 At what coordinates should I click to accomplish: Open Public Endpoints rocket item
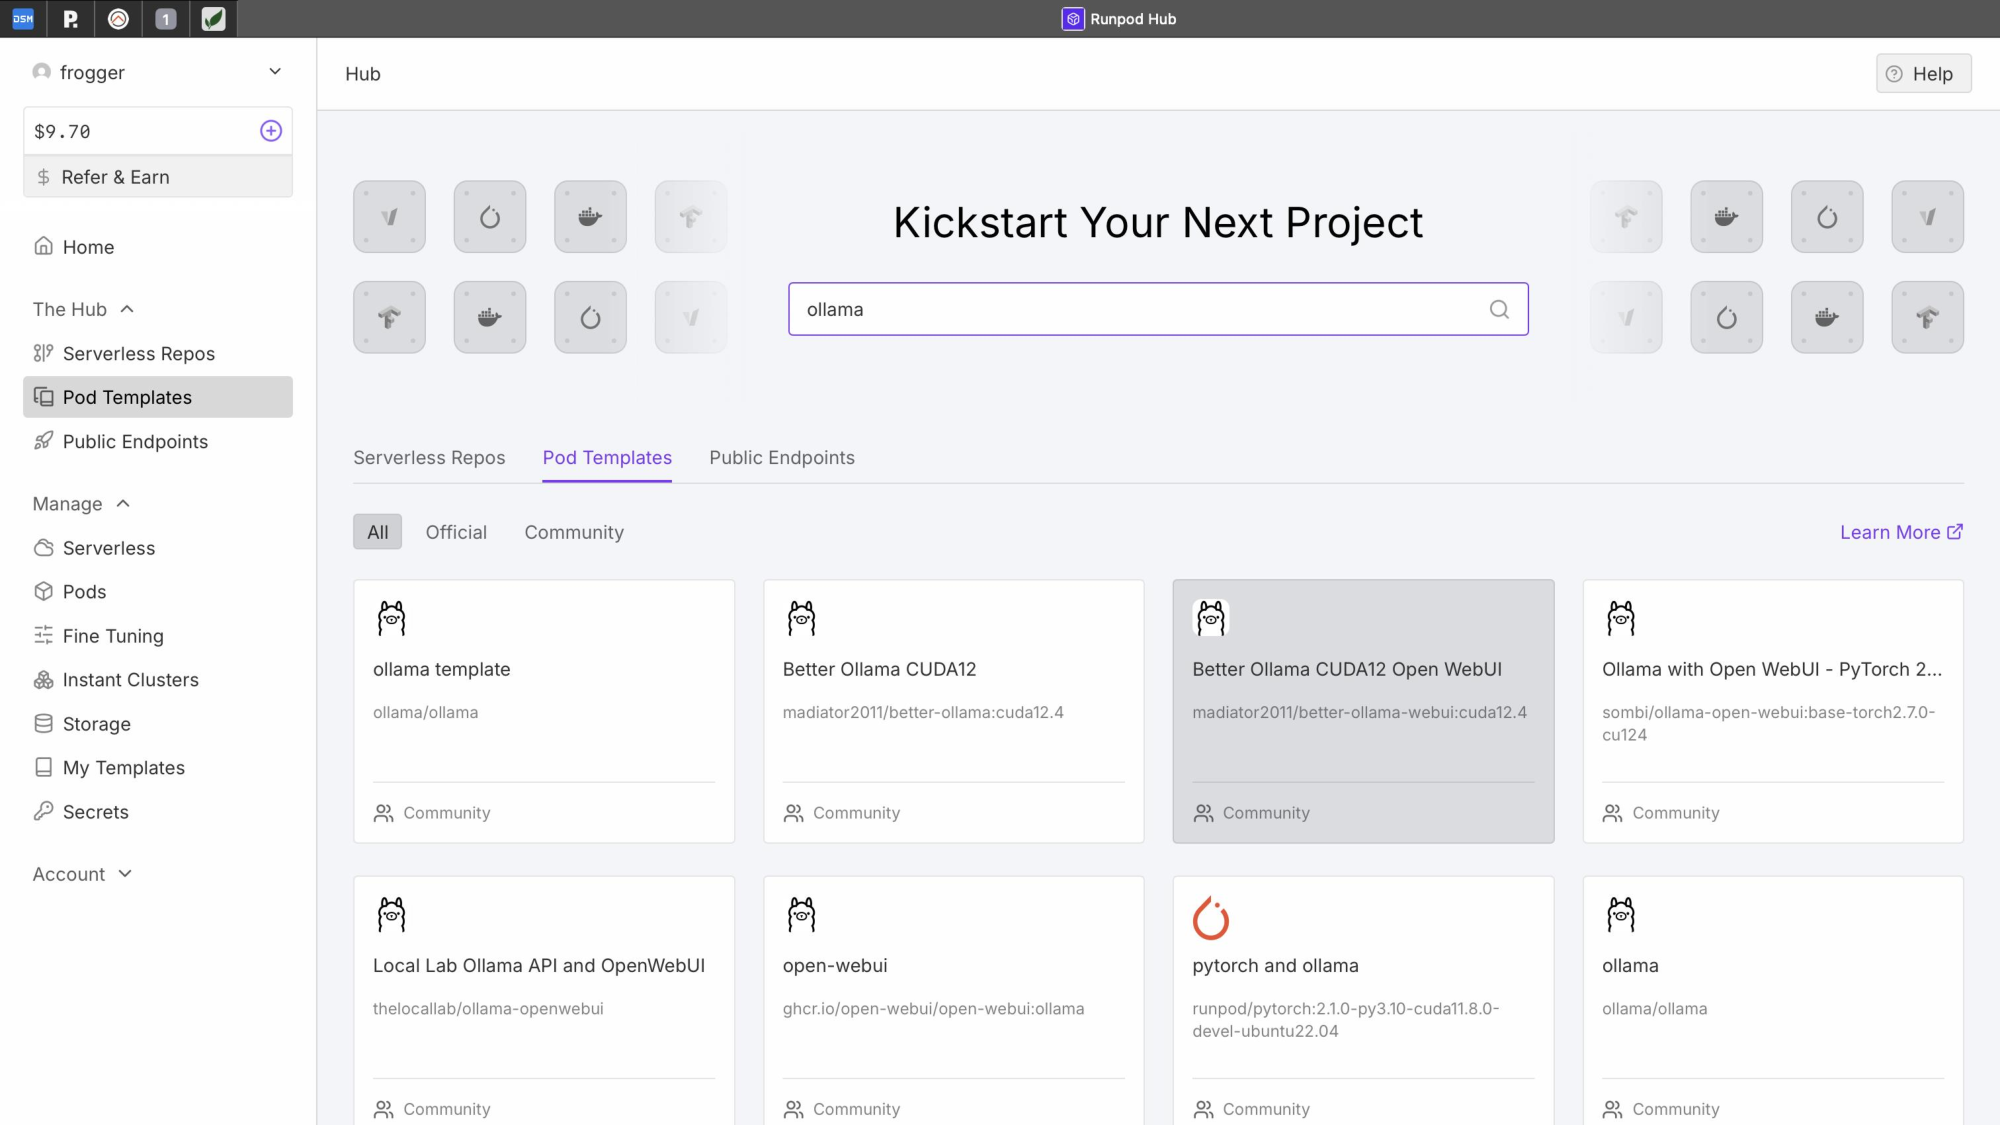135,441
